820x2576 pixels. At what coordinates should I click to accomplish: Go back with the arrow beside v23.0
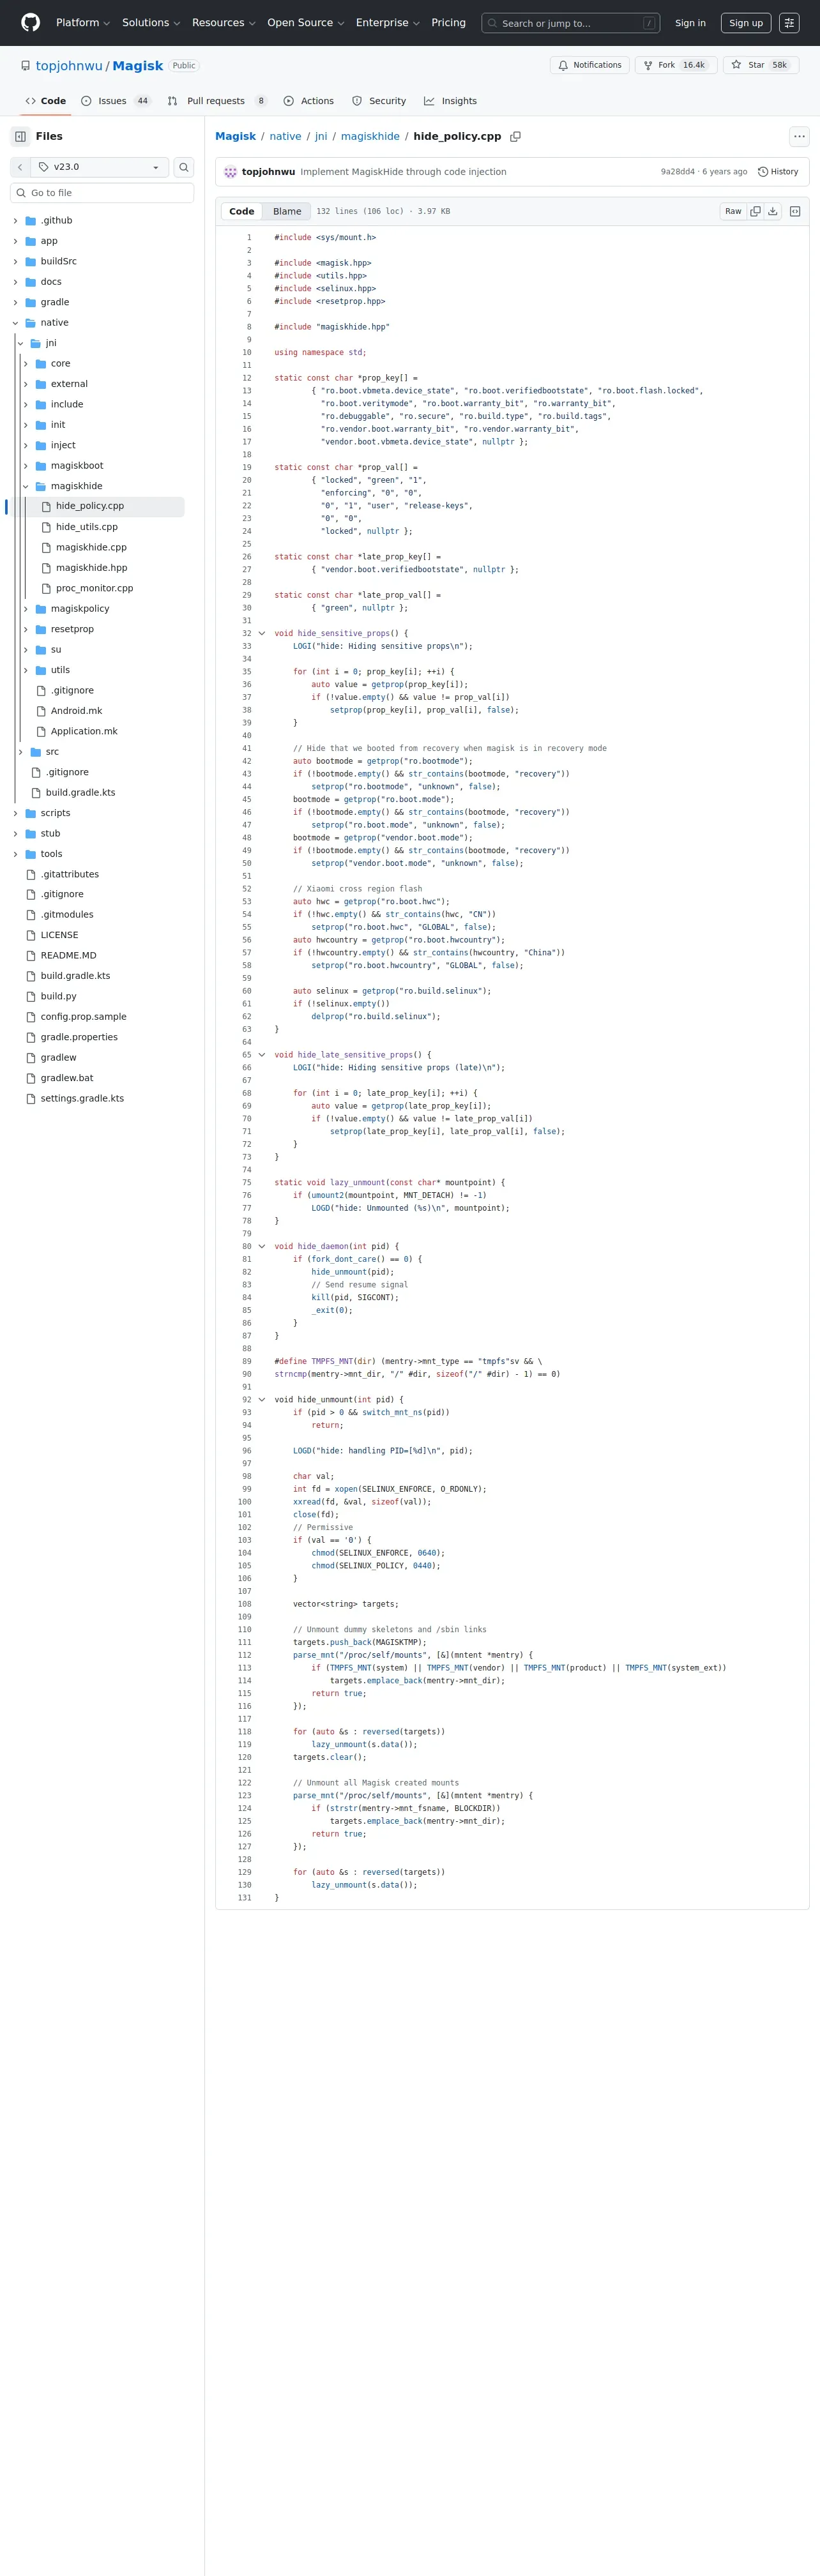click(x=20, y=167)
